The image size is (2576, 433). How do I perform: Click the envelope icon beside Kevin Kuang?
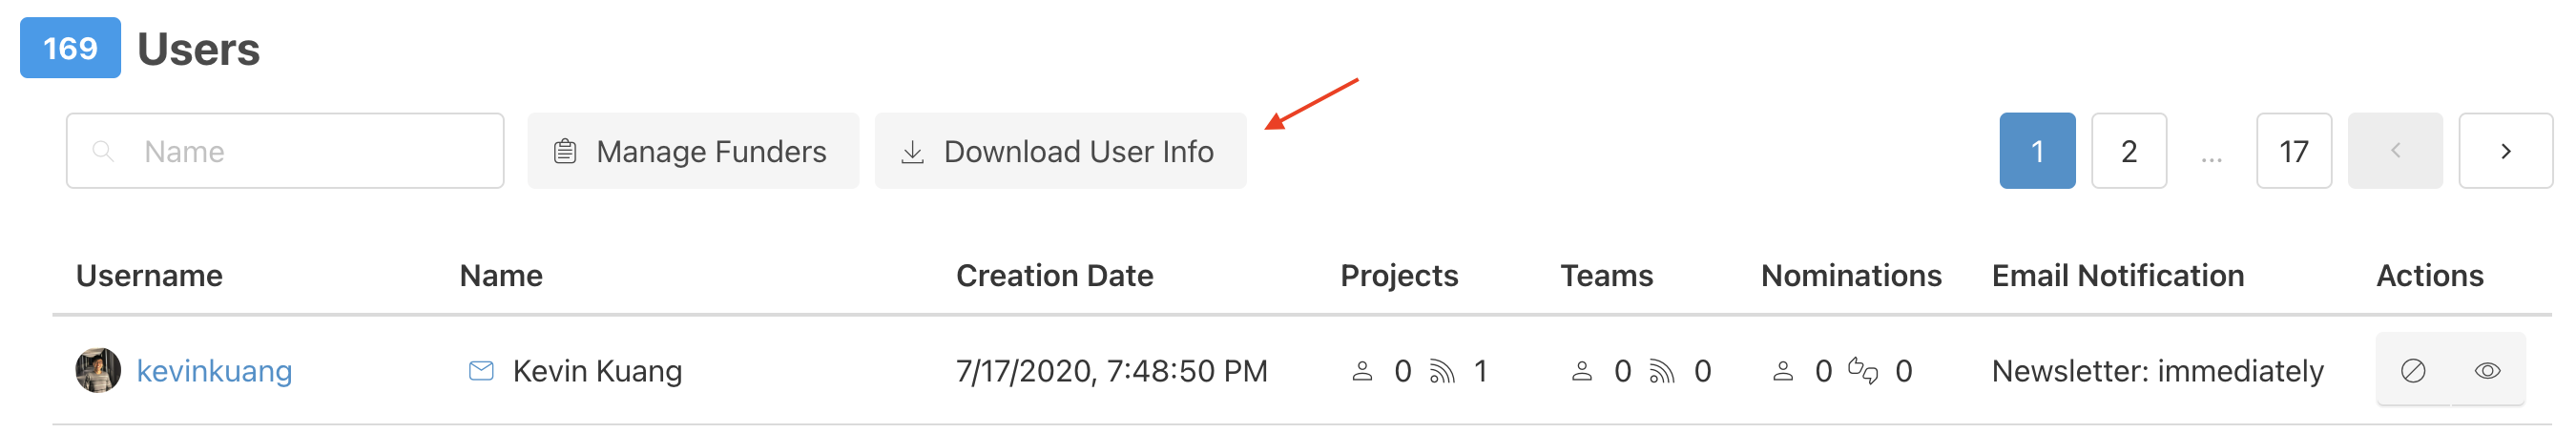point(481,371)
